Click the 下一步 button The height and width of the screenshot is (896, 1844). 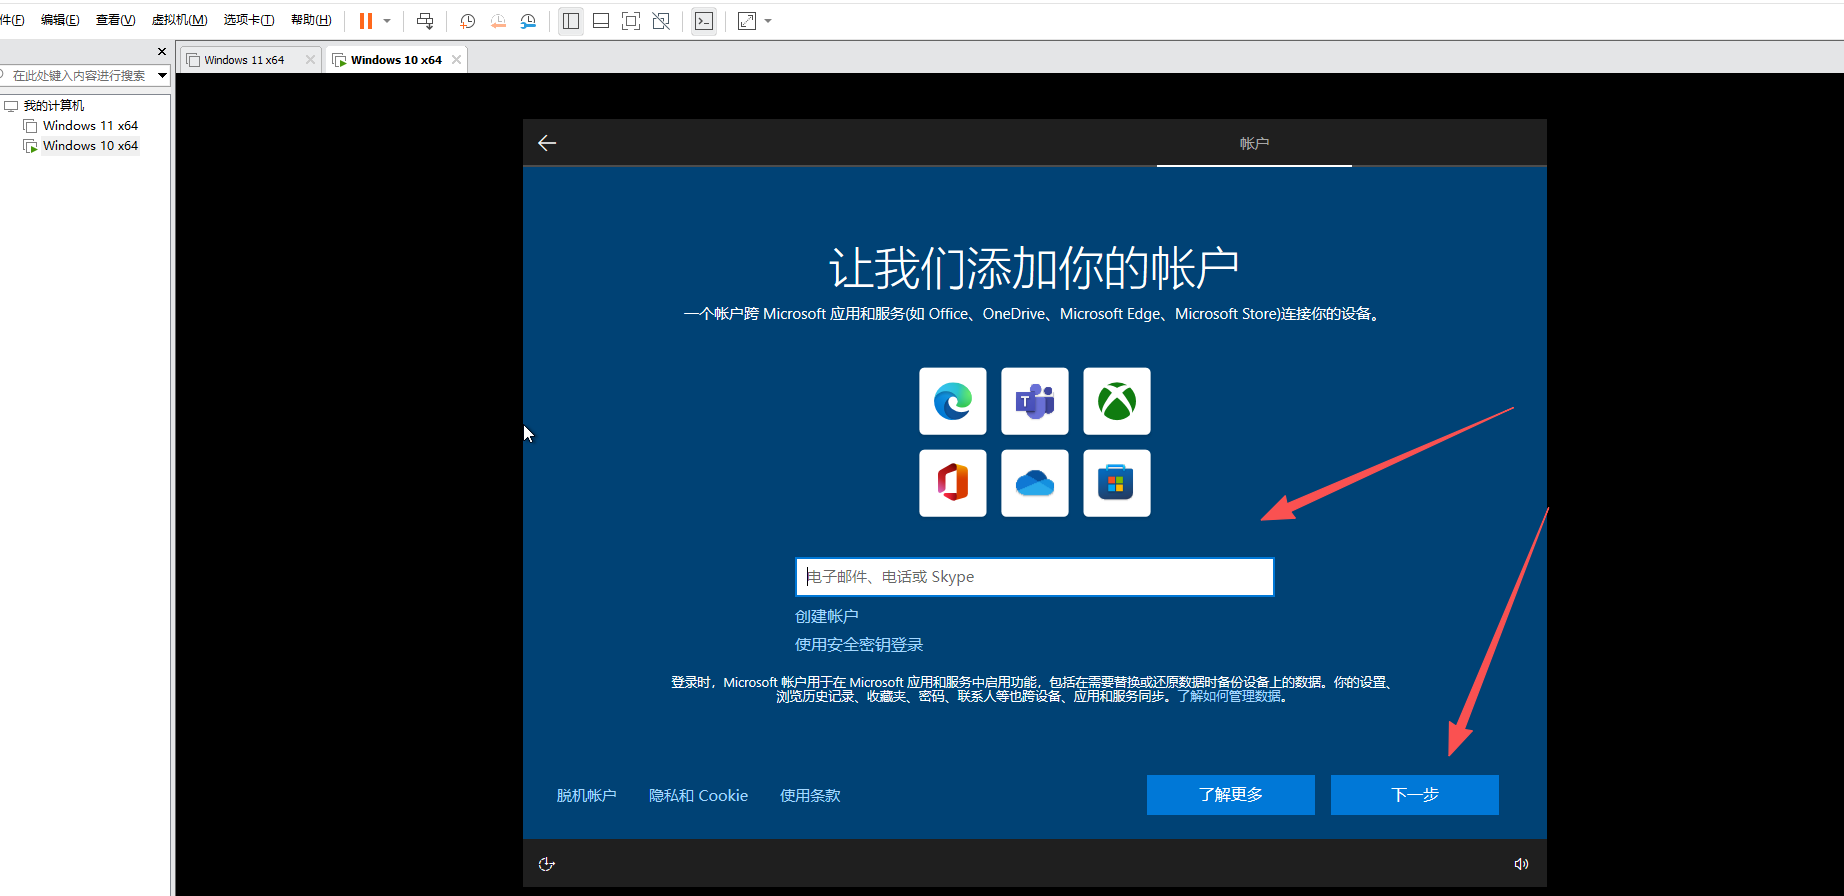tap(1415, 795)
